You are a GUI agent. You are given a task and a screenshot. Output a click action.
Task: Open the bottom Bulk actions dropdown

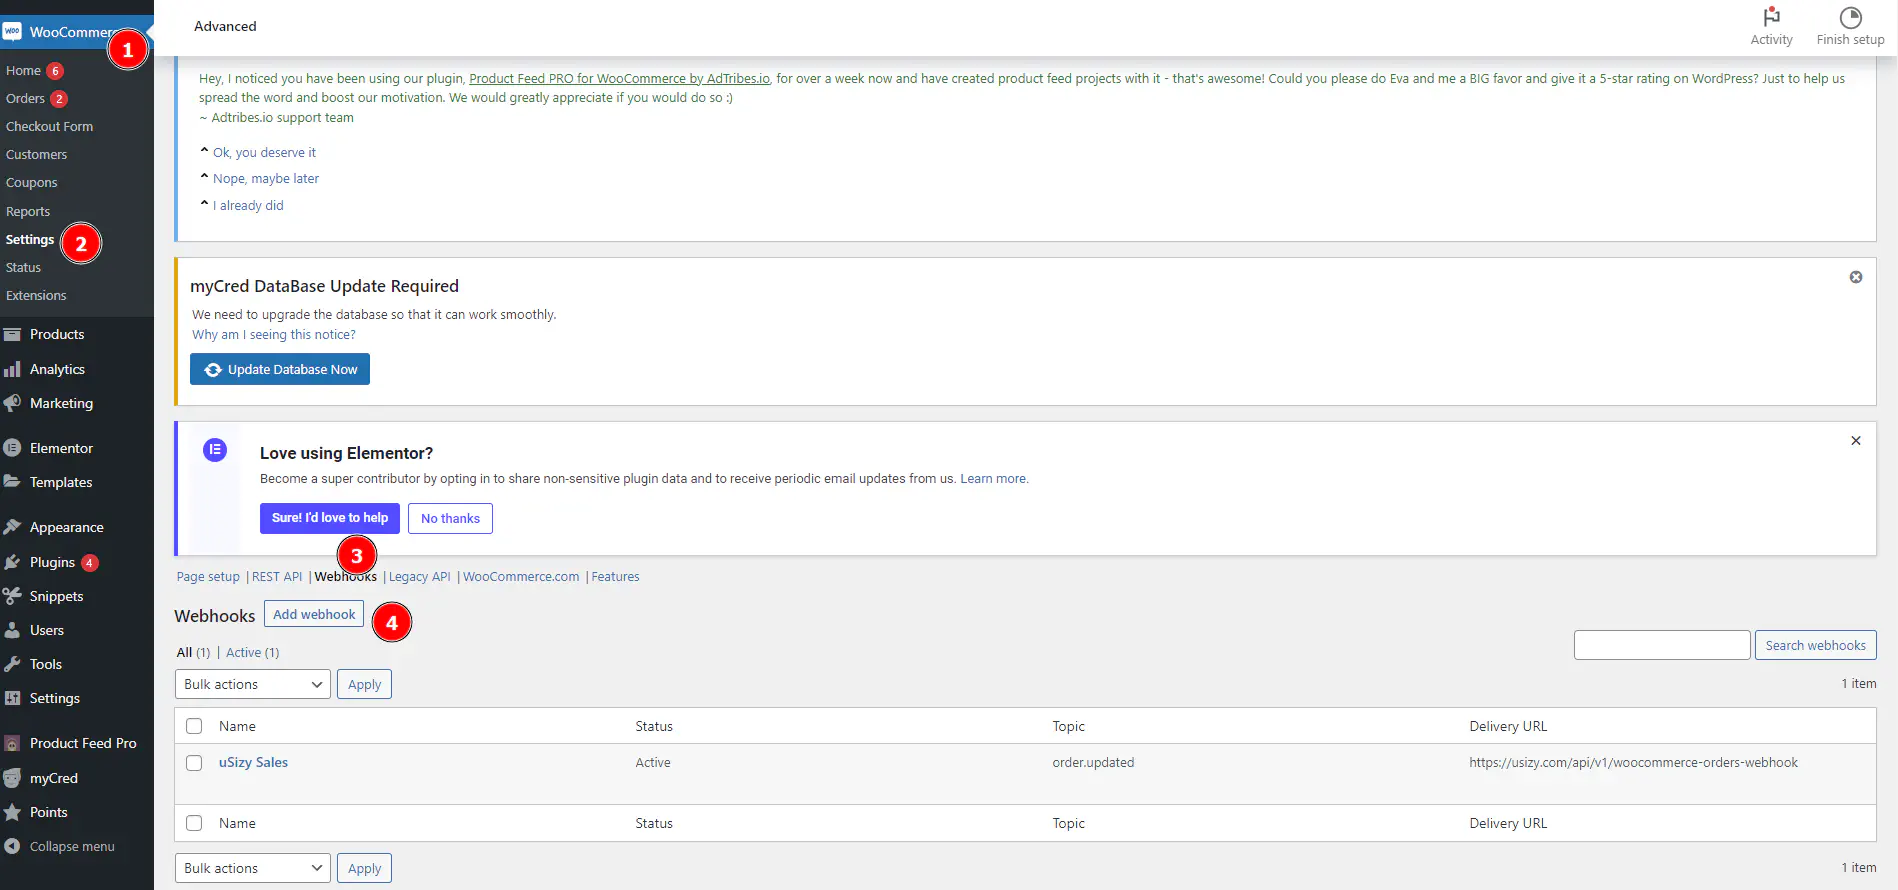tap(252, 868)
